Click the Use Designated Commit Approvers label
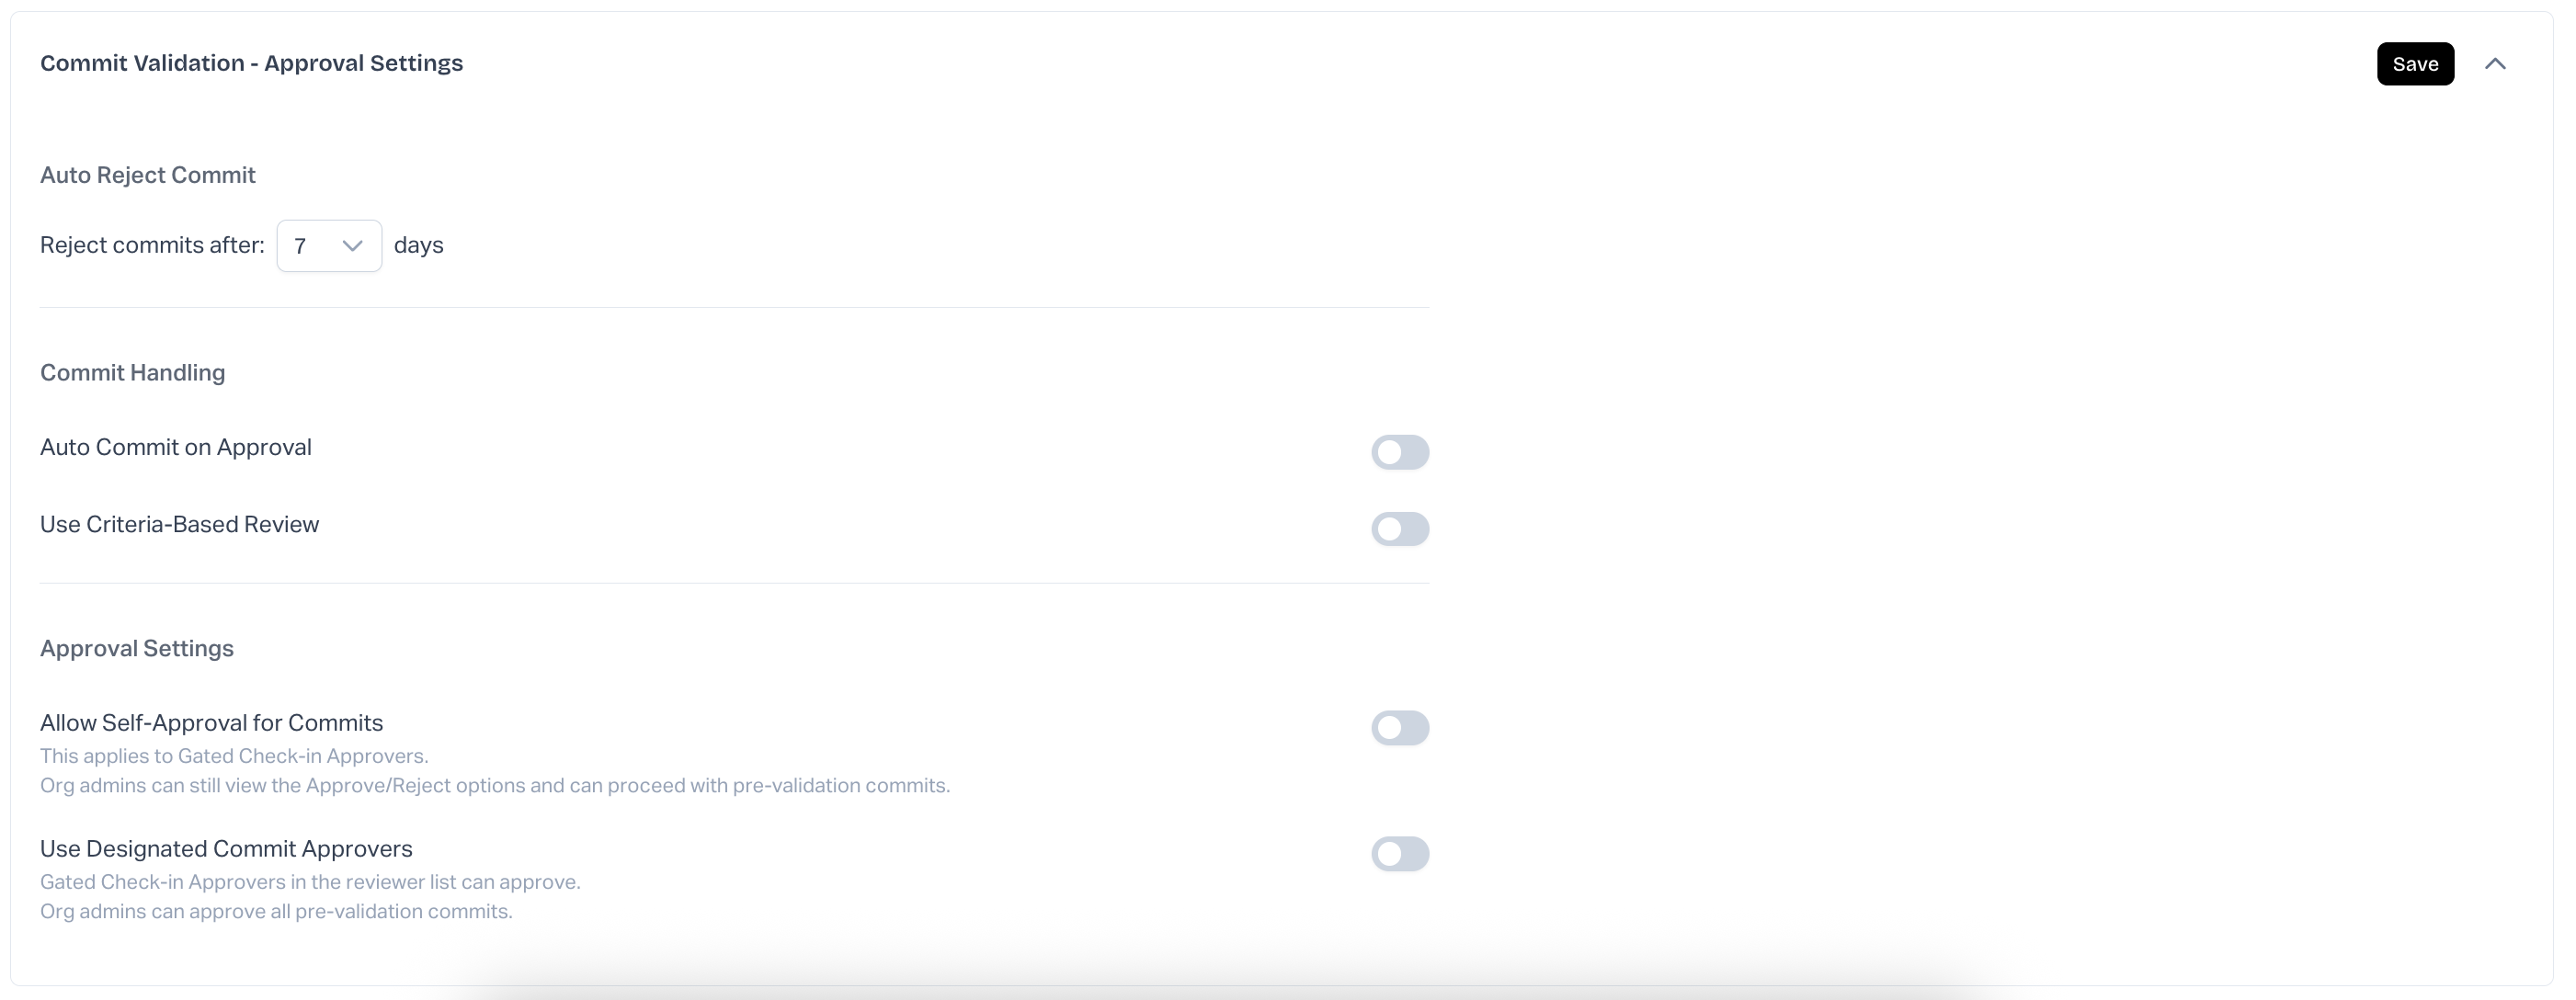 click(x=226, y=849)
